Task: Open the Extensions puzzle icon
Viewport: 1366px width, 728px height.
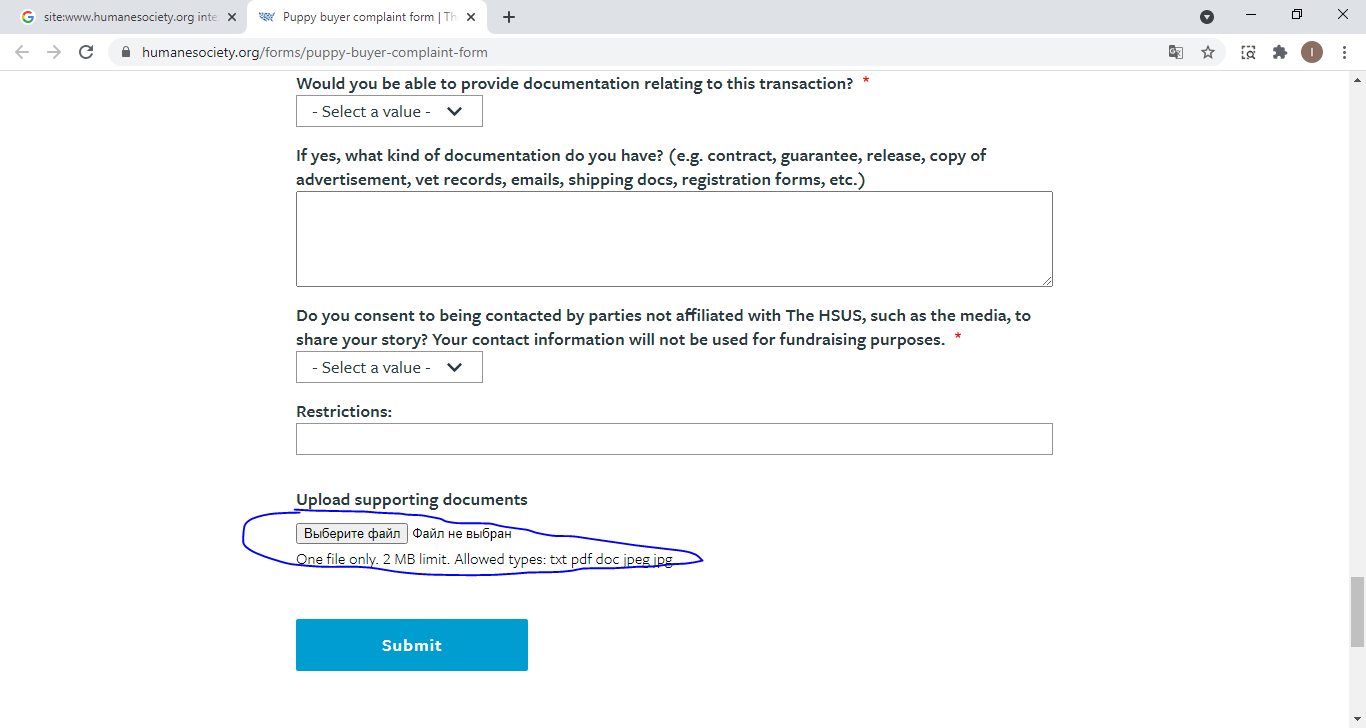Action: pos(1280,52)
